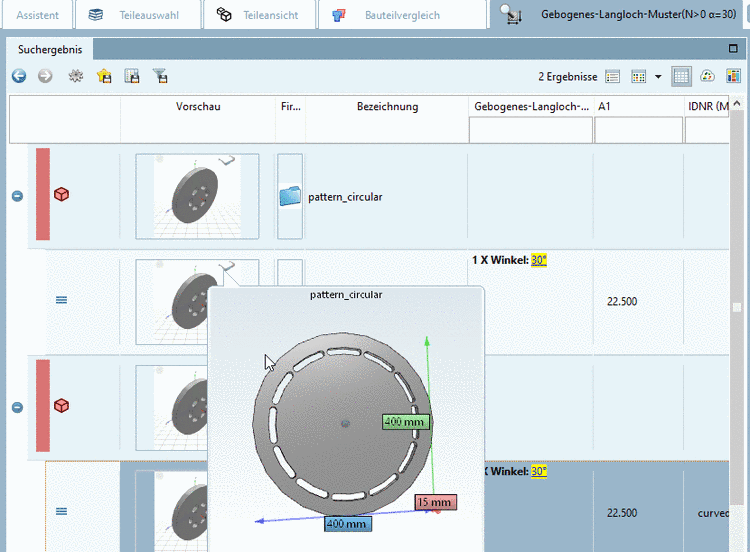
Task: Open the view mode dropdown arrow
Action: point(658,77)
